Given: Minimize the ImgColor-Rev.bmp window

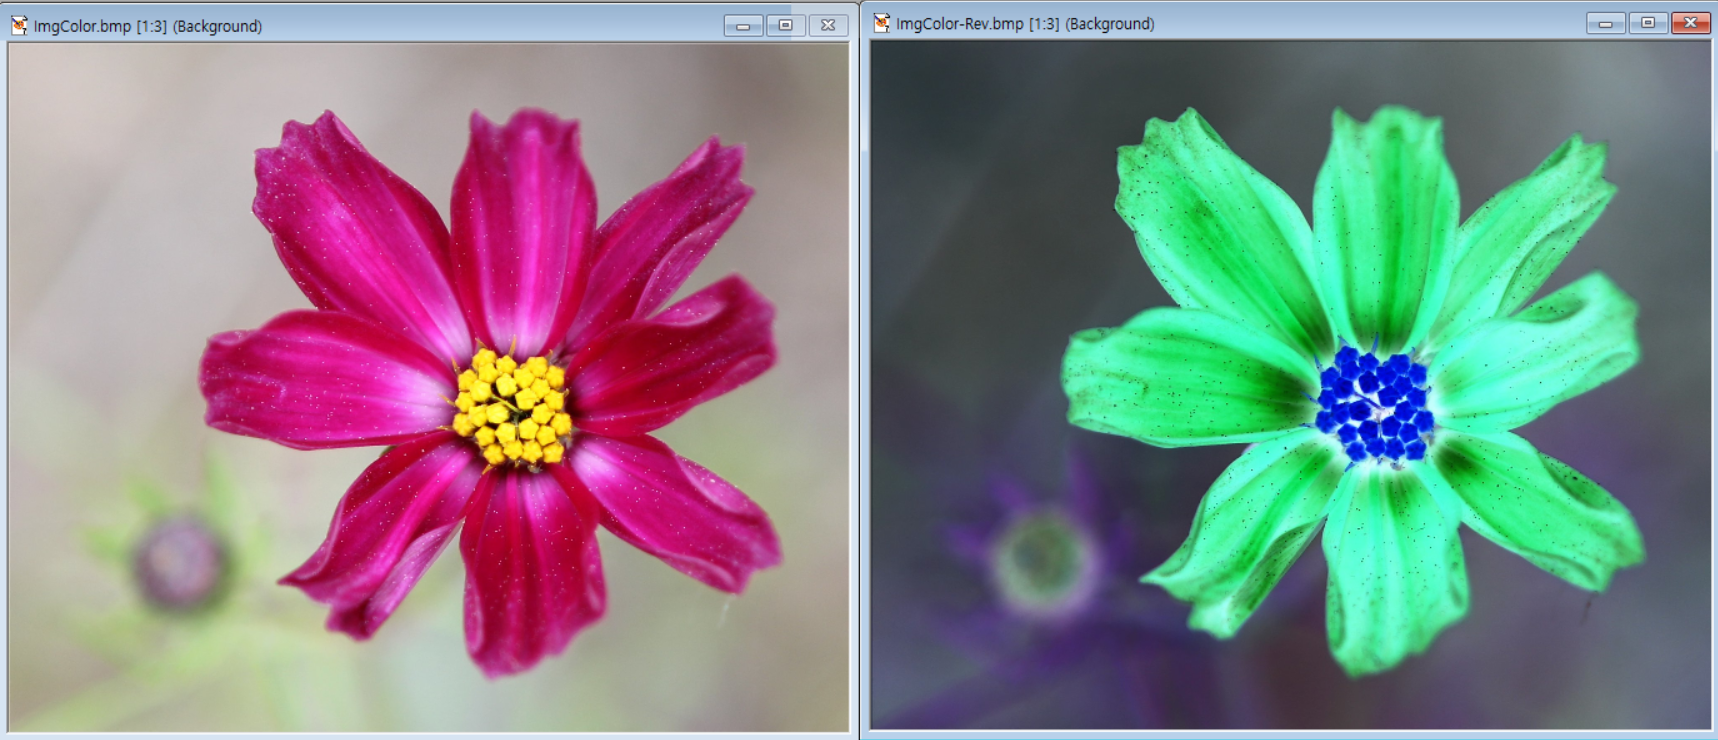Looking at the screenshot, I should 1605,23.
